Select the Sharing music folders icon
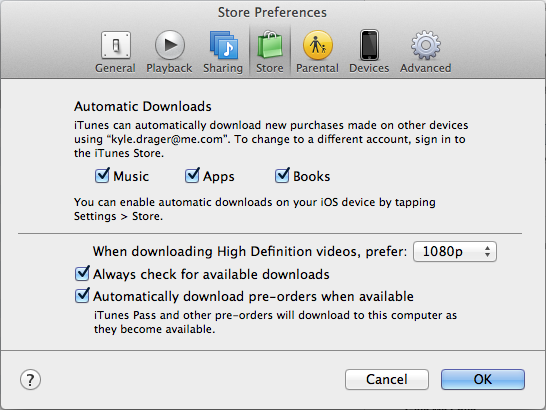Screen dimensions: 546x410 [224, 45]
